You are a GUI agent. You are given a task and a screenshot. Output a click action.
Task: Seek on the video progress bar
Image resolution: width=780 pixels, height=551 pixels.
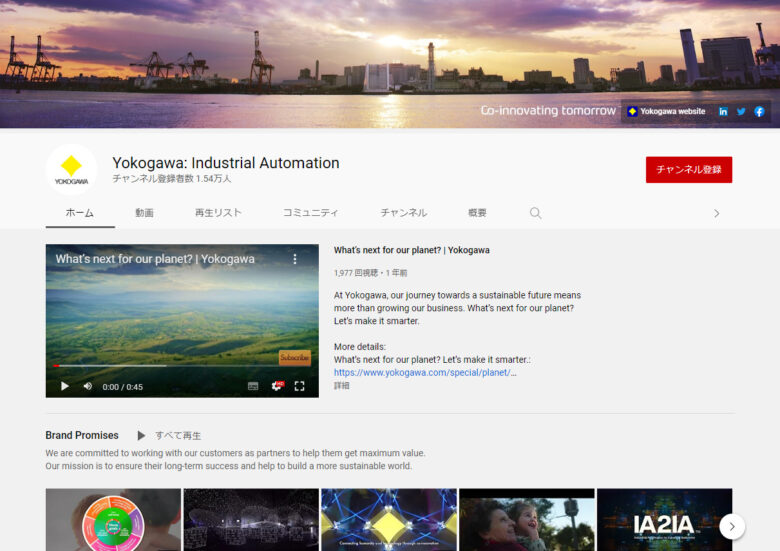[x=182, y=366]
